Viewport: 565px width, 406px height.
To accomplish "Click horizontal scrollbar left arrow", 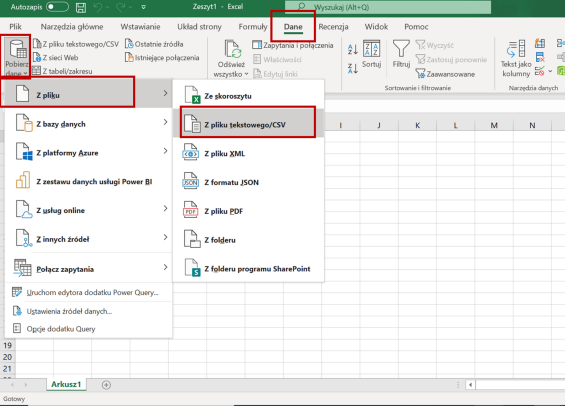I will (x=470, y=385).
